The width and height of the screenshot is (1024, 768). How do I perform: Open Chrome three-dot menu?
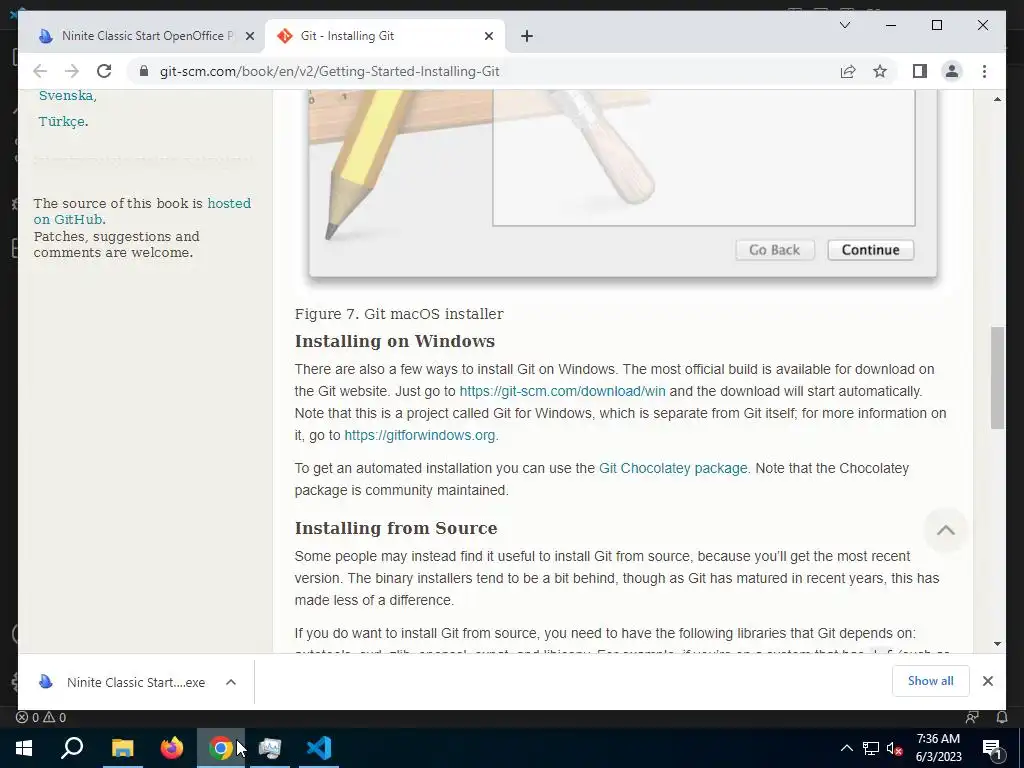984,71
